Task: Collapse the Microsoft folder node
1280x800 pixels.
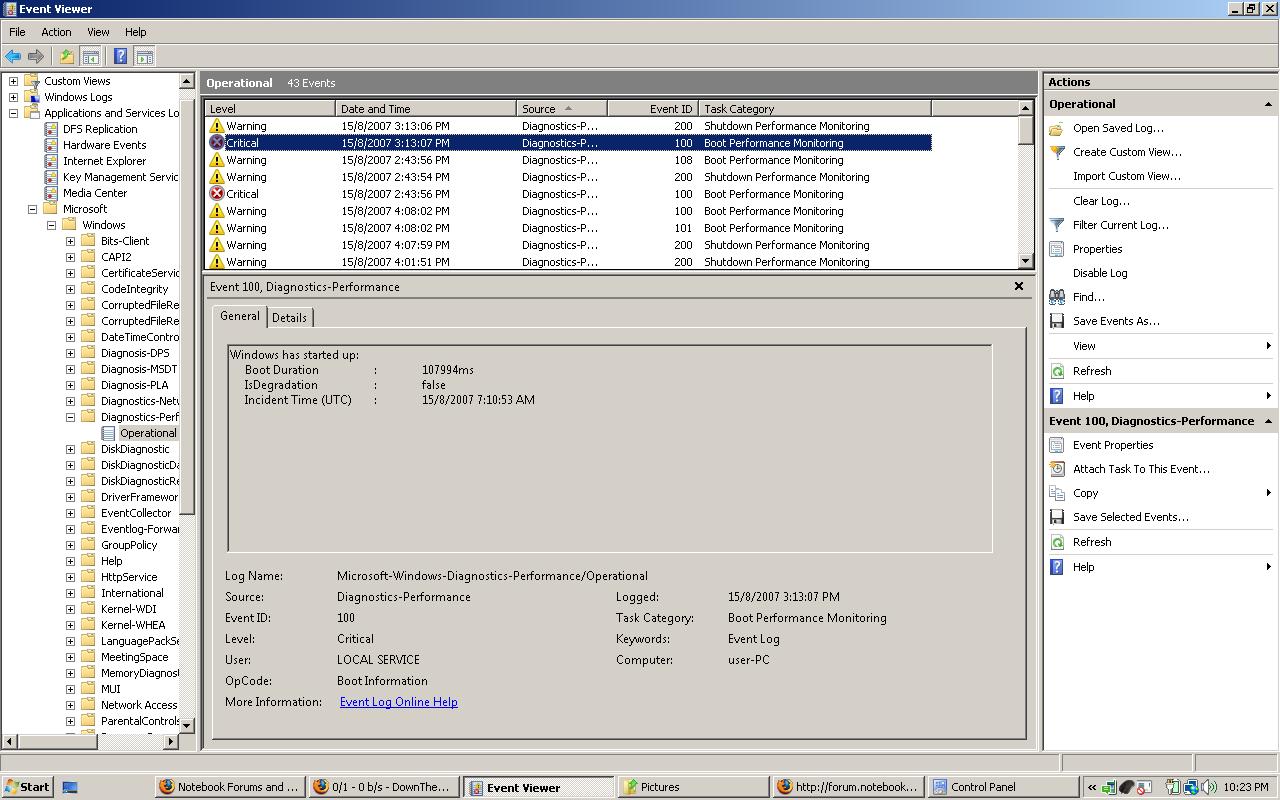Action: tap(32, 209)
